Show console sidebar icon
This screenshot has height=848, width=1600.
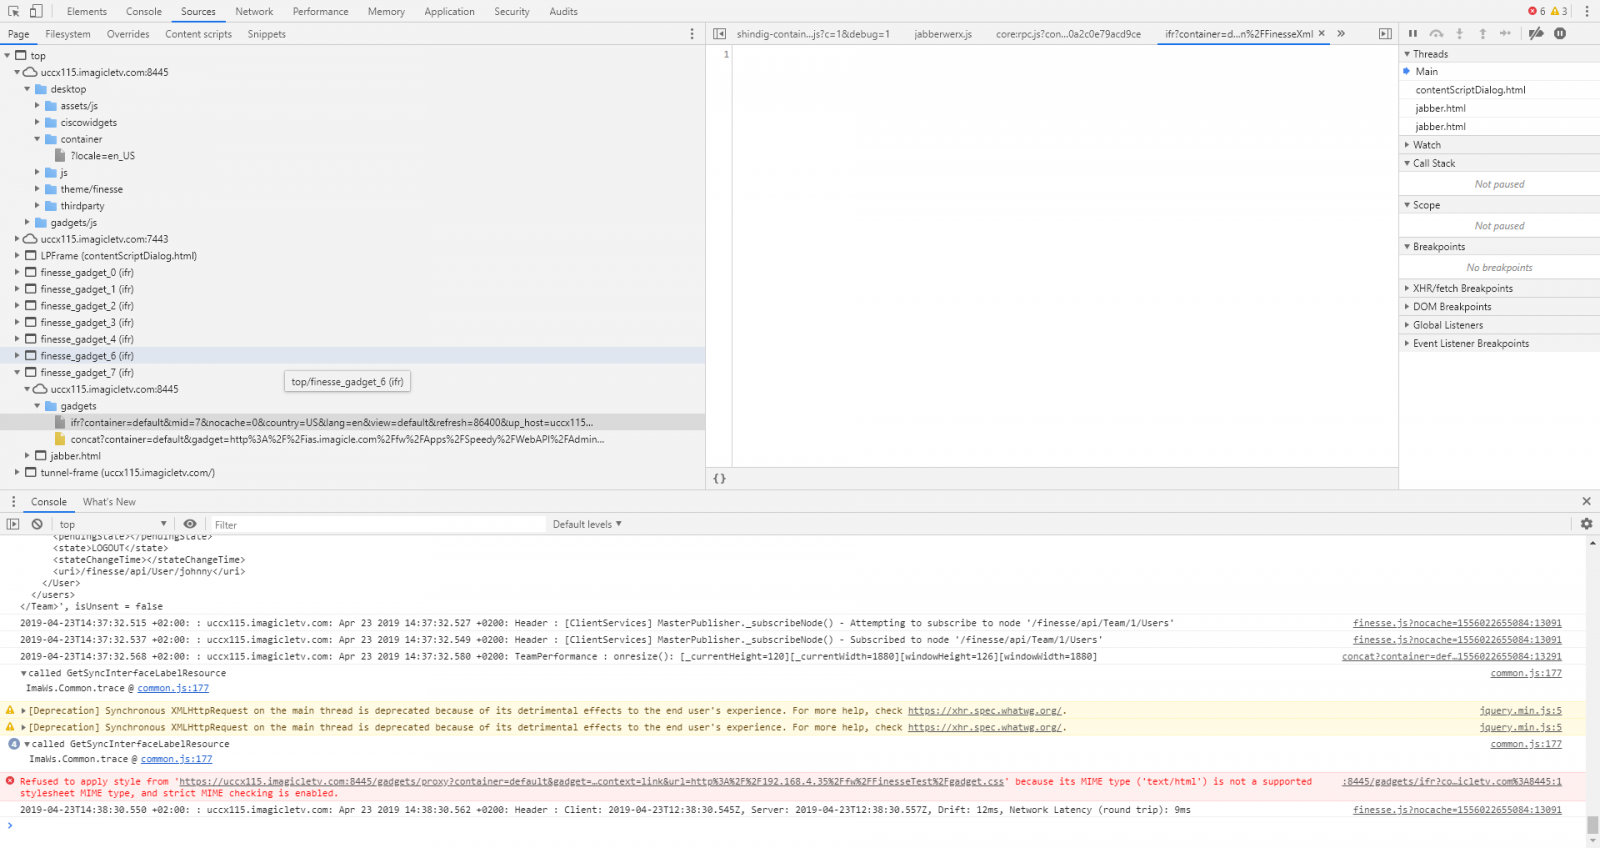(x=13, y=524)
